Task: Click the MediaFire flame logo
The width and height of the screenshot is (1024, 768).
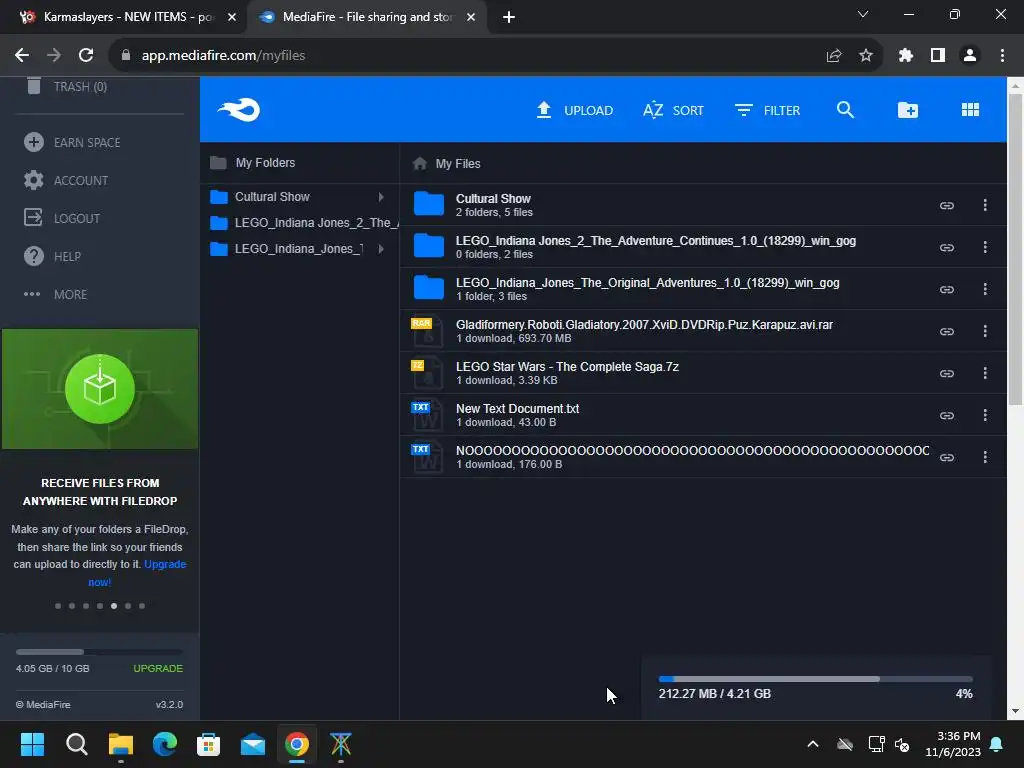Action: [239, 110]
